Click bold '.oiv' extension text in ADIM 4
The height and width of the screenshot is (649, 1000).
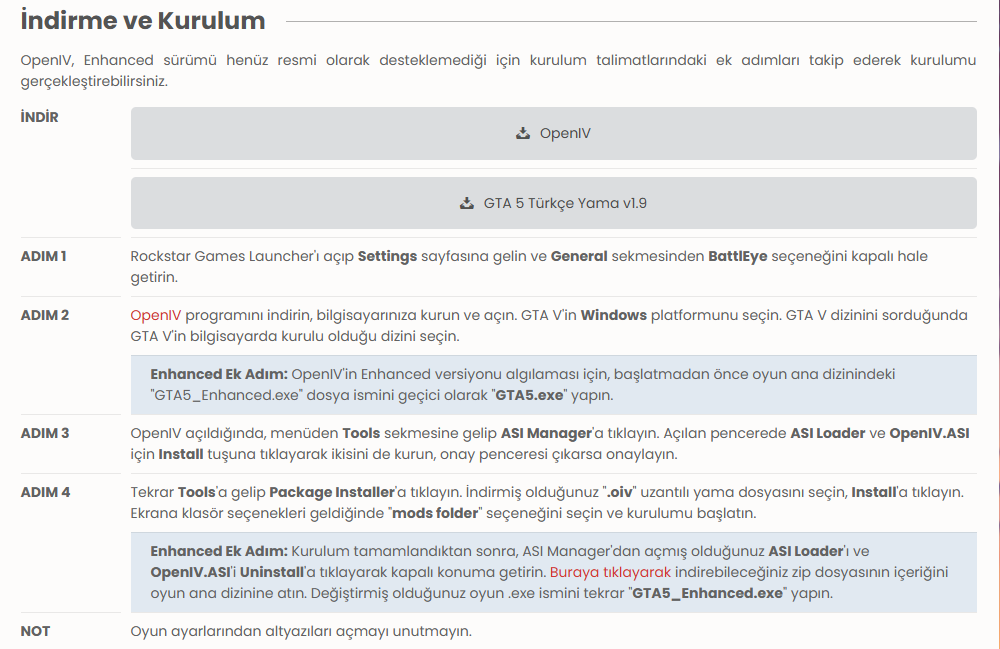[x=619, y=492]
